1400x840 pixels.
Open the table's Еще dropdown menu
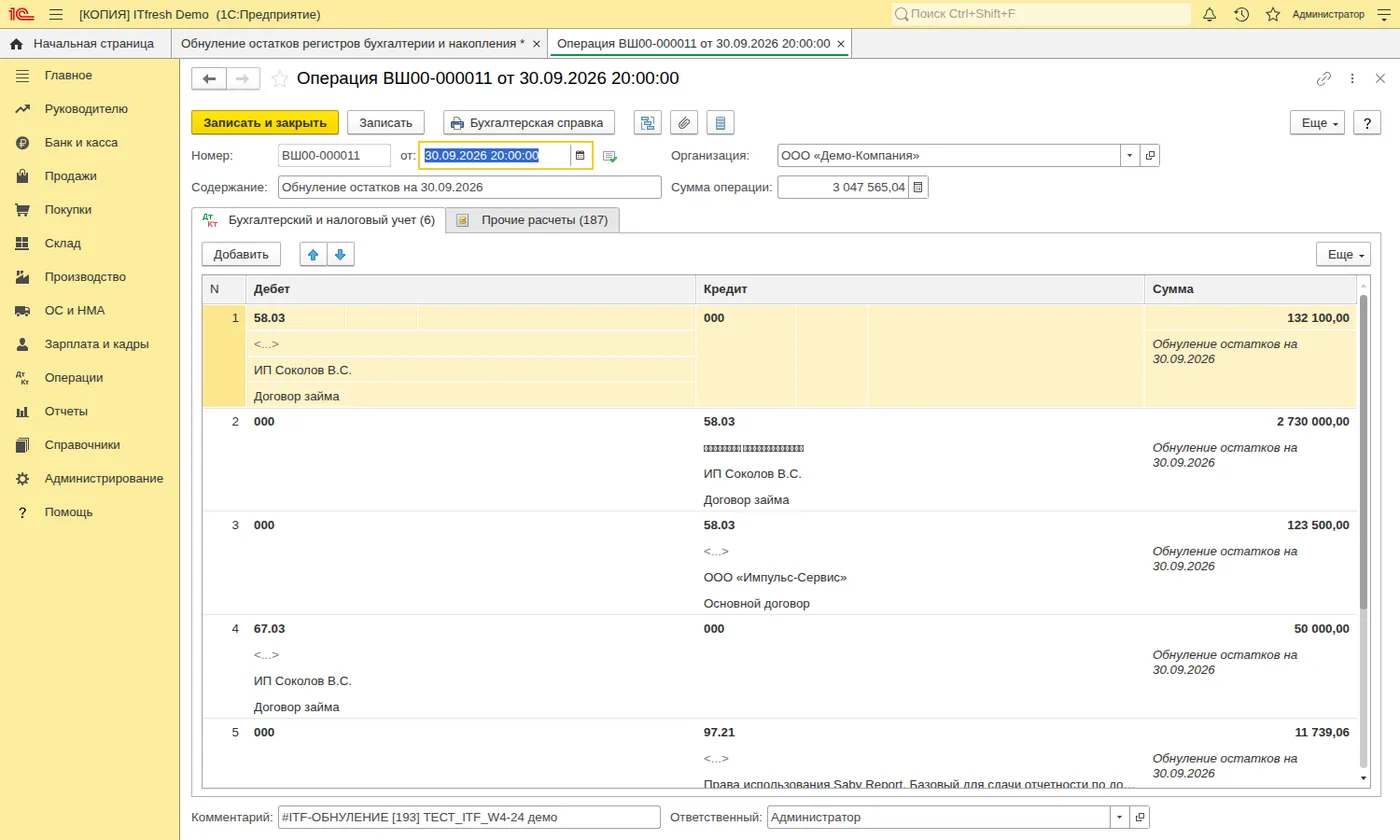pyautogui.click(x=1343, y=254)
